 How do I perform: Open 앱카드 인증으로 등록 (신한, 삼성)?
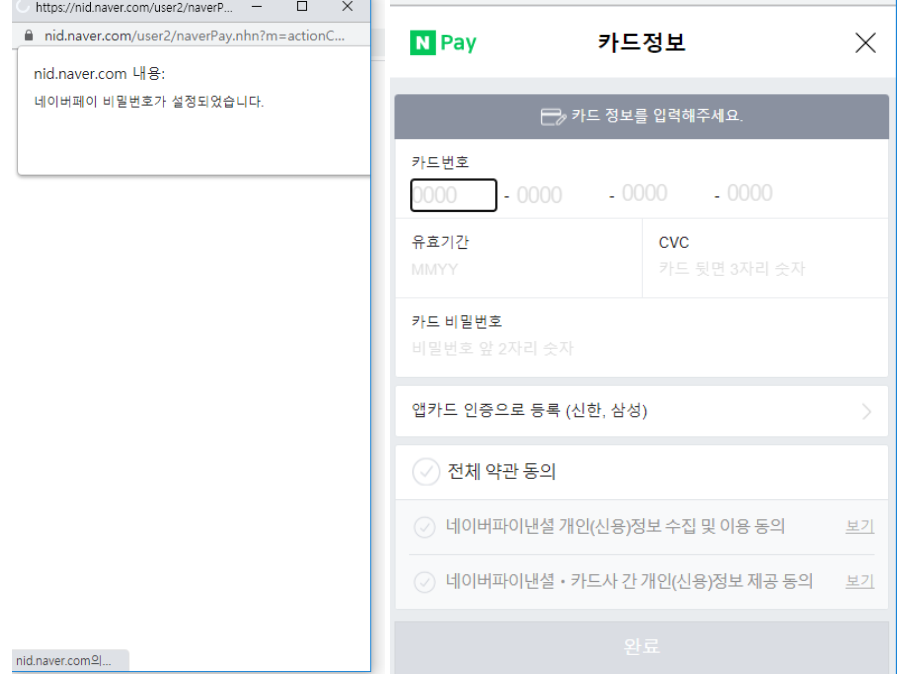pyautogui.click(x=641, y=411)
